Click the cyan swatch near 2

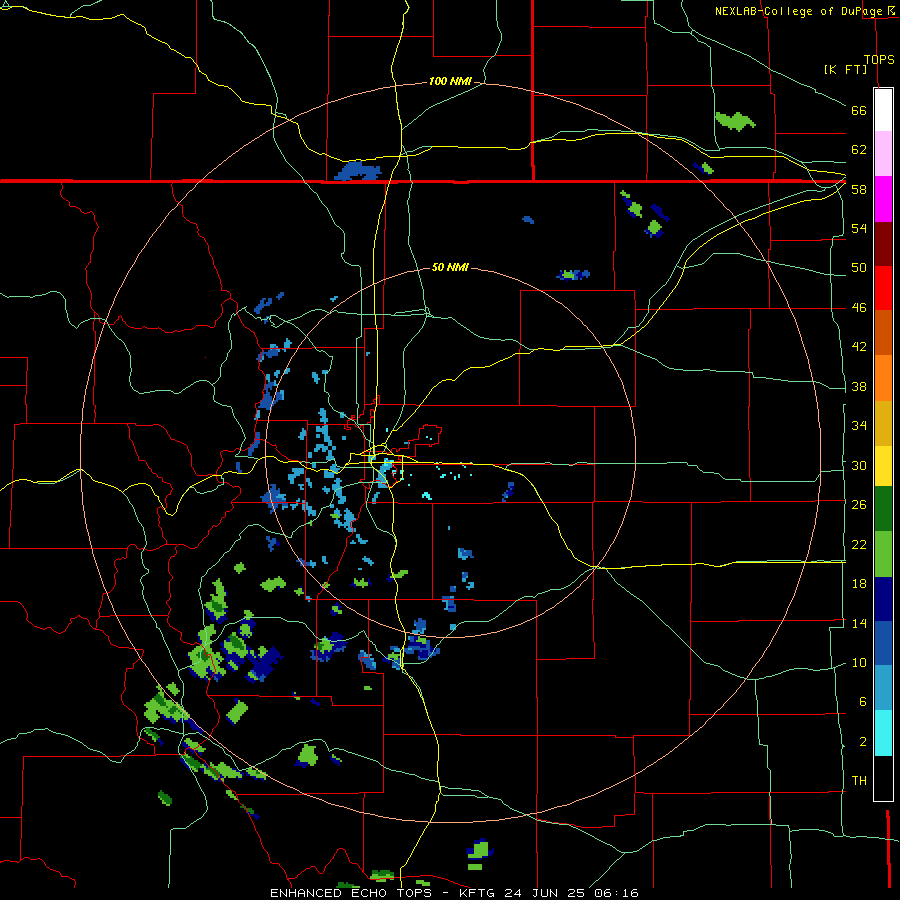pos(883,733)
